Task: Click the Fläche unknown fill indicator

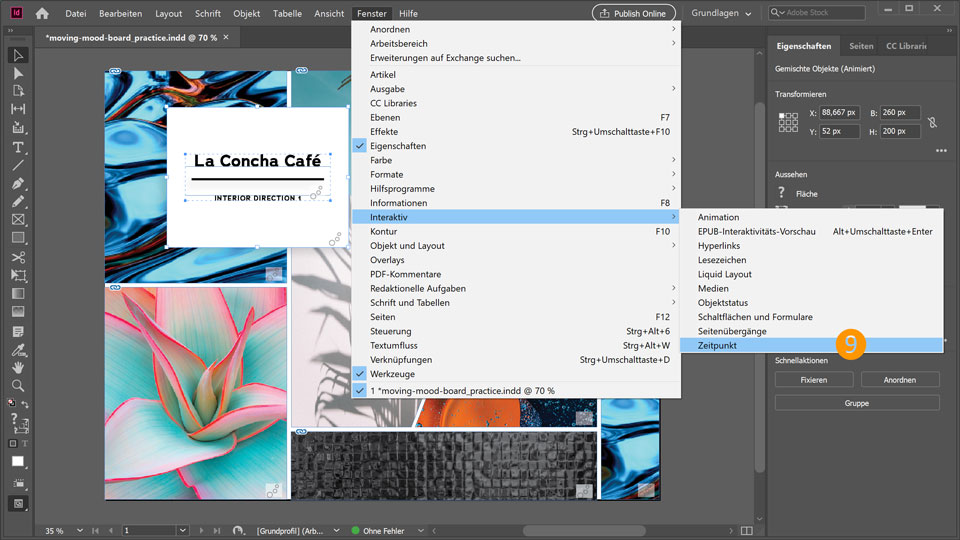Action: (781, 193)
